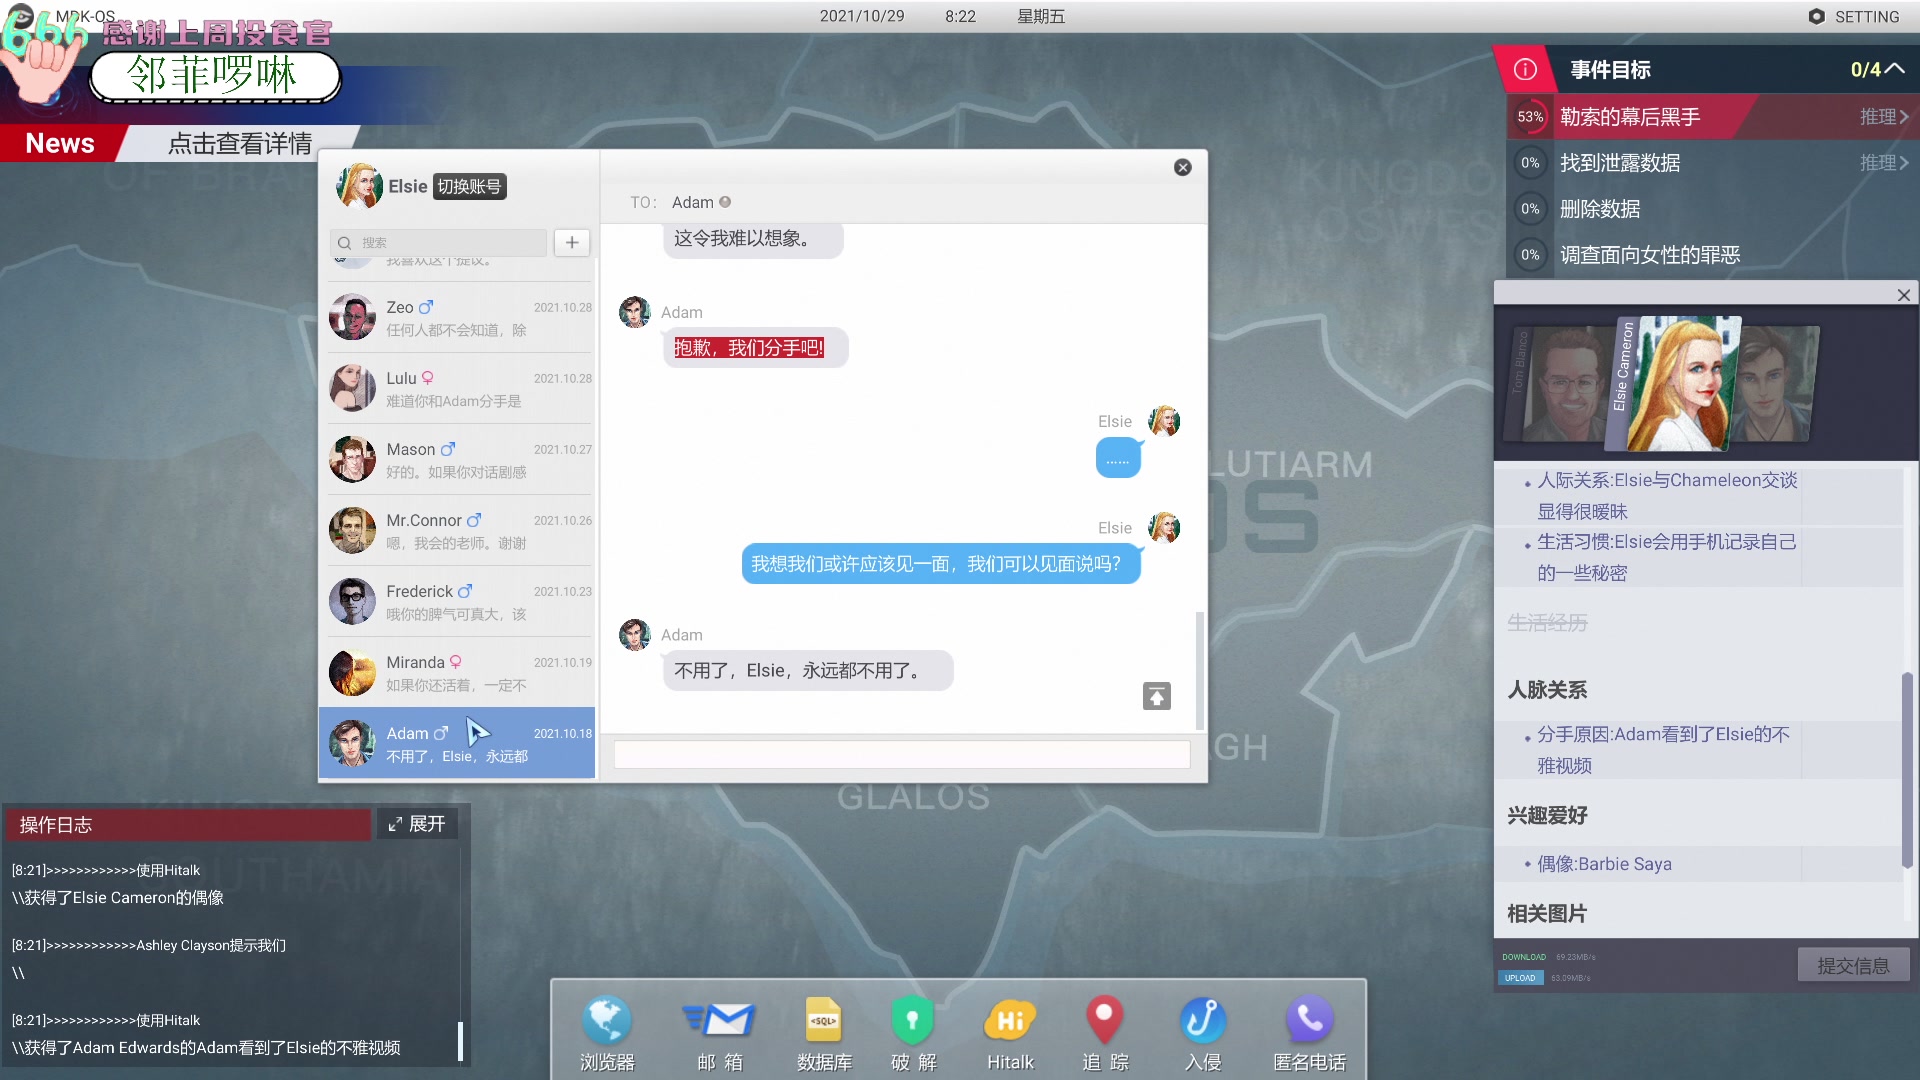
Task: Click message 我想我们或许应该见一面
Action: click(940, 564)
